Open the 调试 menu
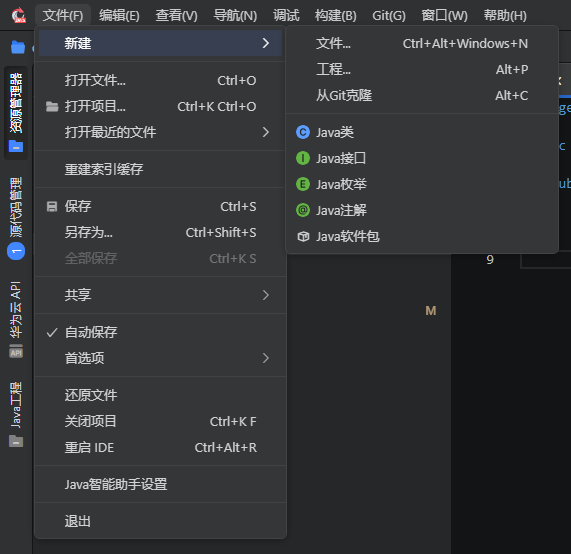The height and width of the screenshot is (554, 571). [x=286, y=16]
